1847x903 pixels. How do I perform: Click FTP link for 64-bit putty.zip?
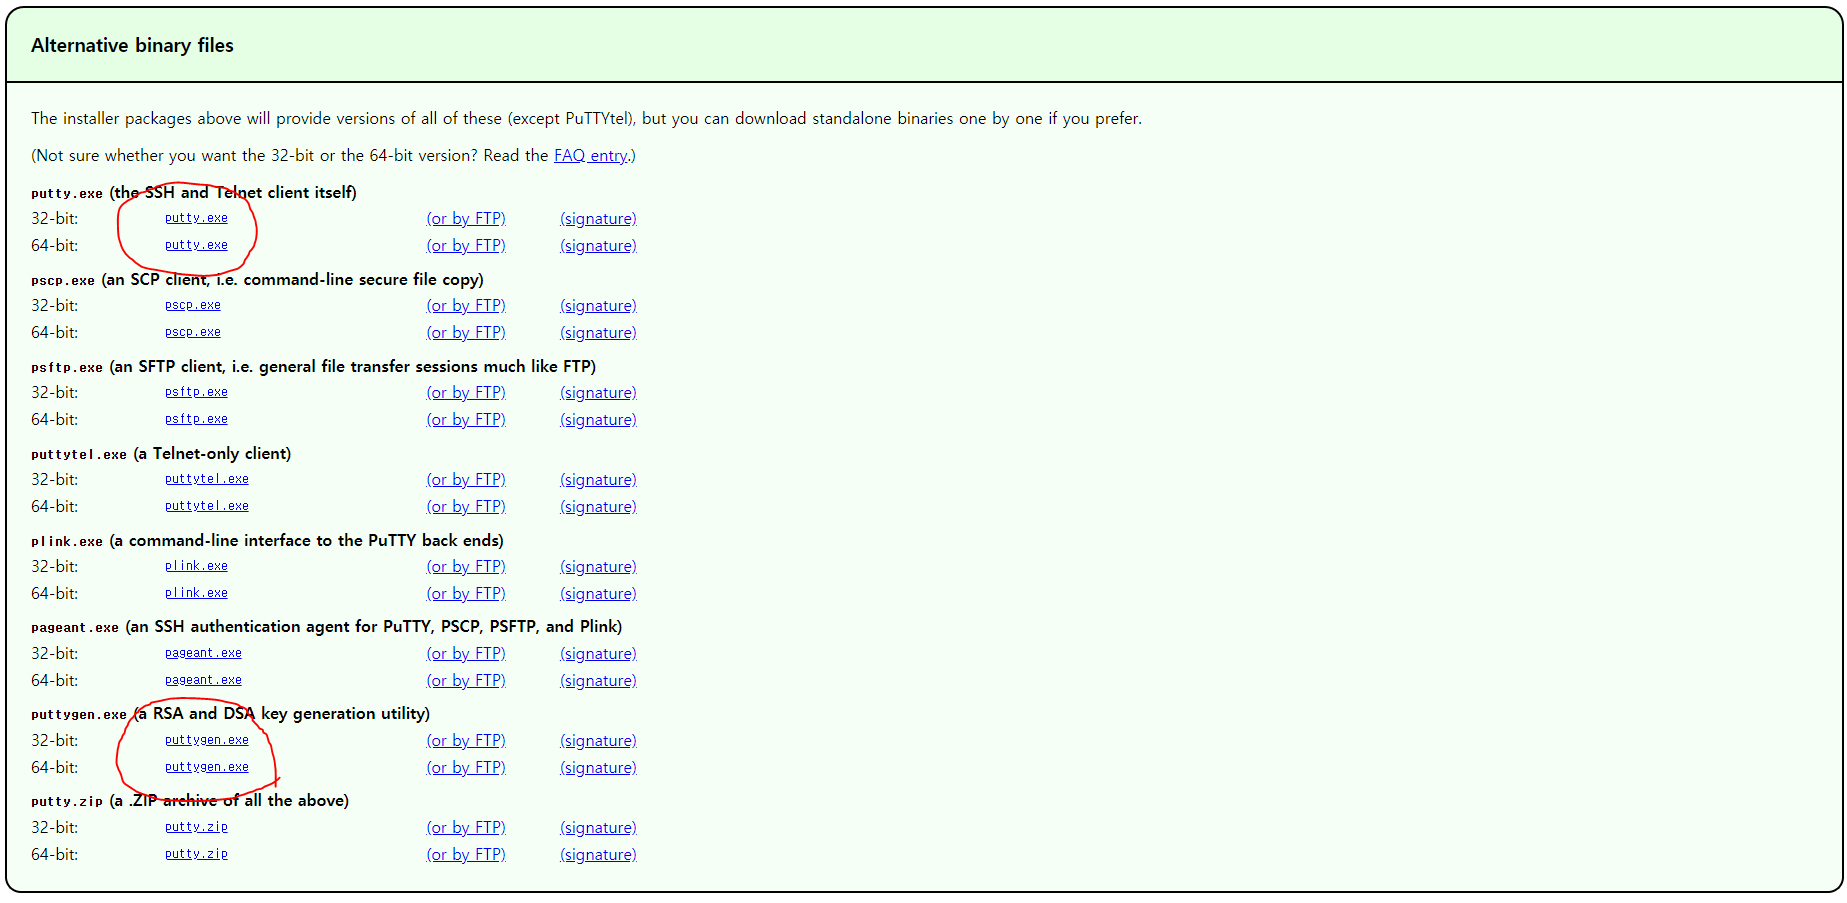coord(466,855)
